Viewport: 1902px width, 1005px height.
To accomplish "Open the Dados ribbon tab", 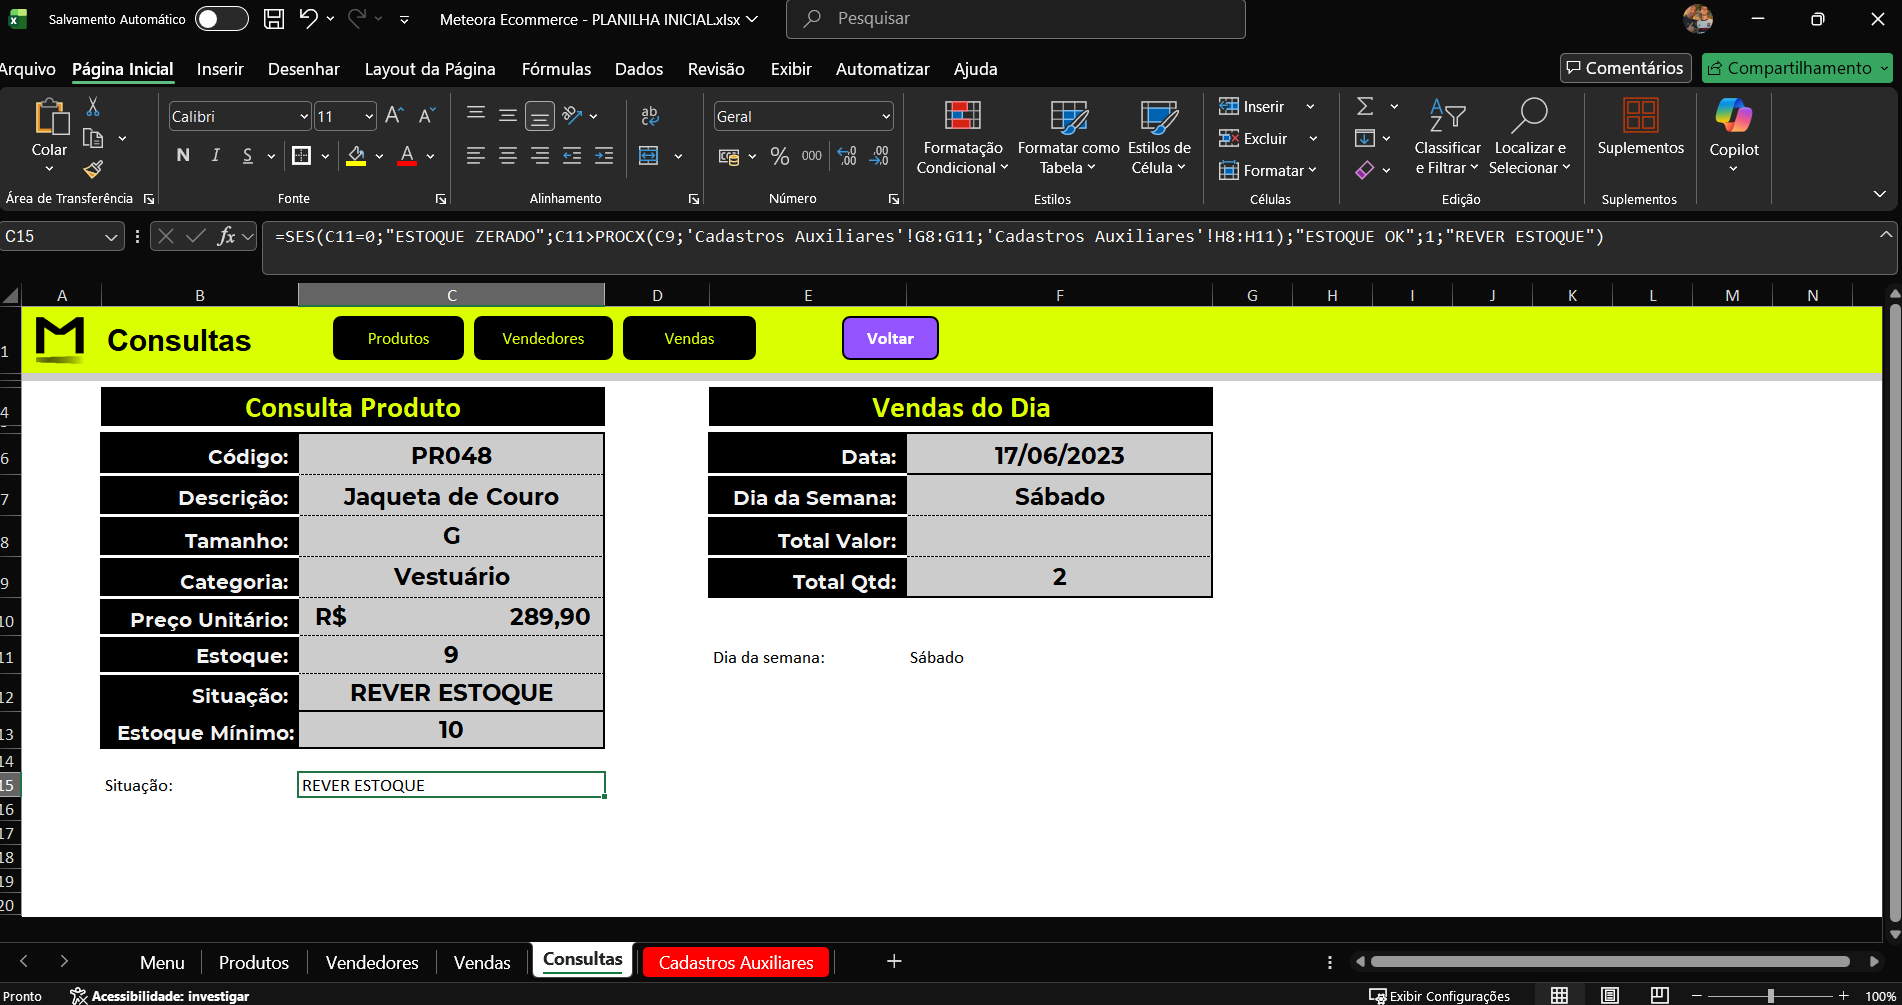I will [x=639, y=69].
